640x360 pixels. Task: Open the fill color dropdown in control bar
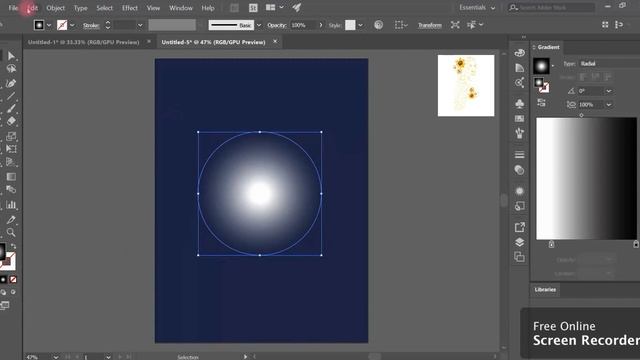point(49,25)
